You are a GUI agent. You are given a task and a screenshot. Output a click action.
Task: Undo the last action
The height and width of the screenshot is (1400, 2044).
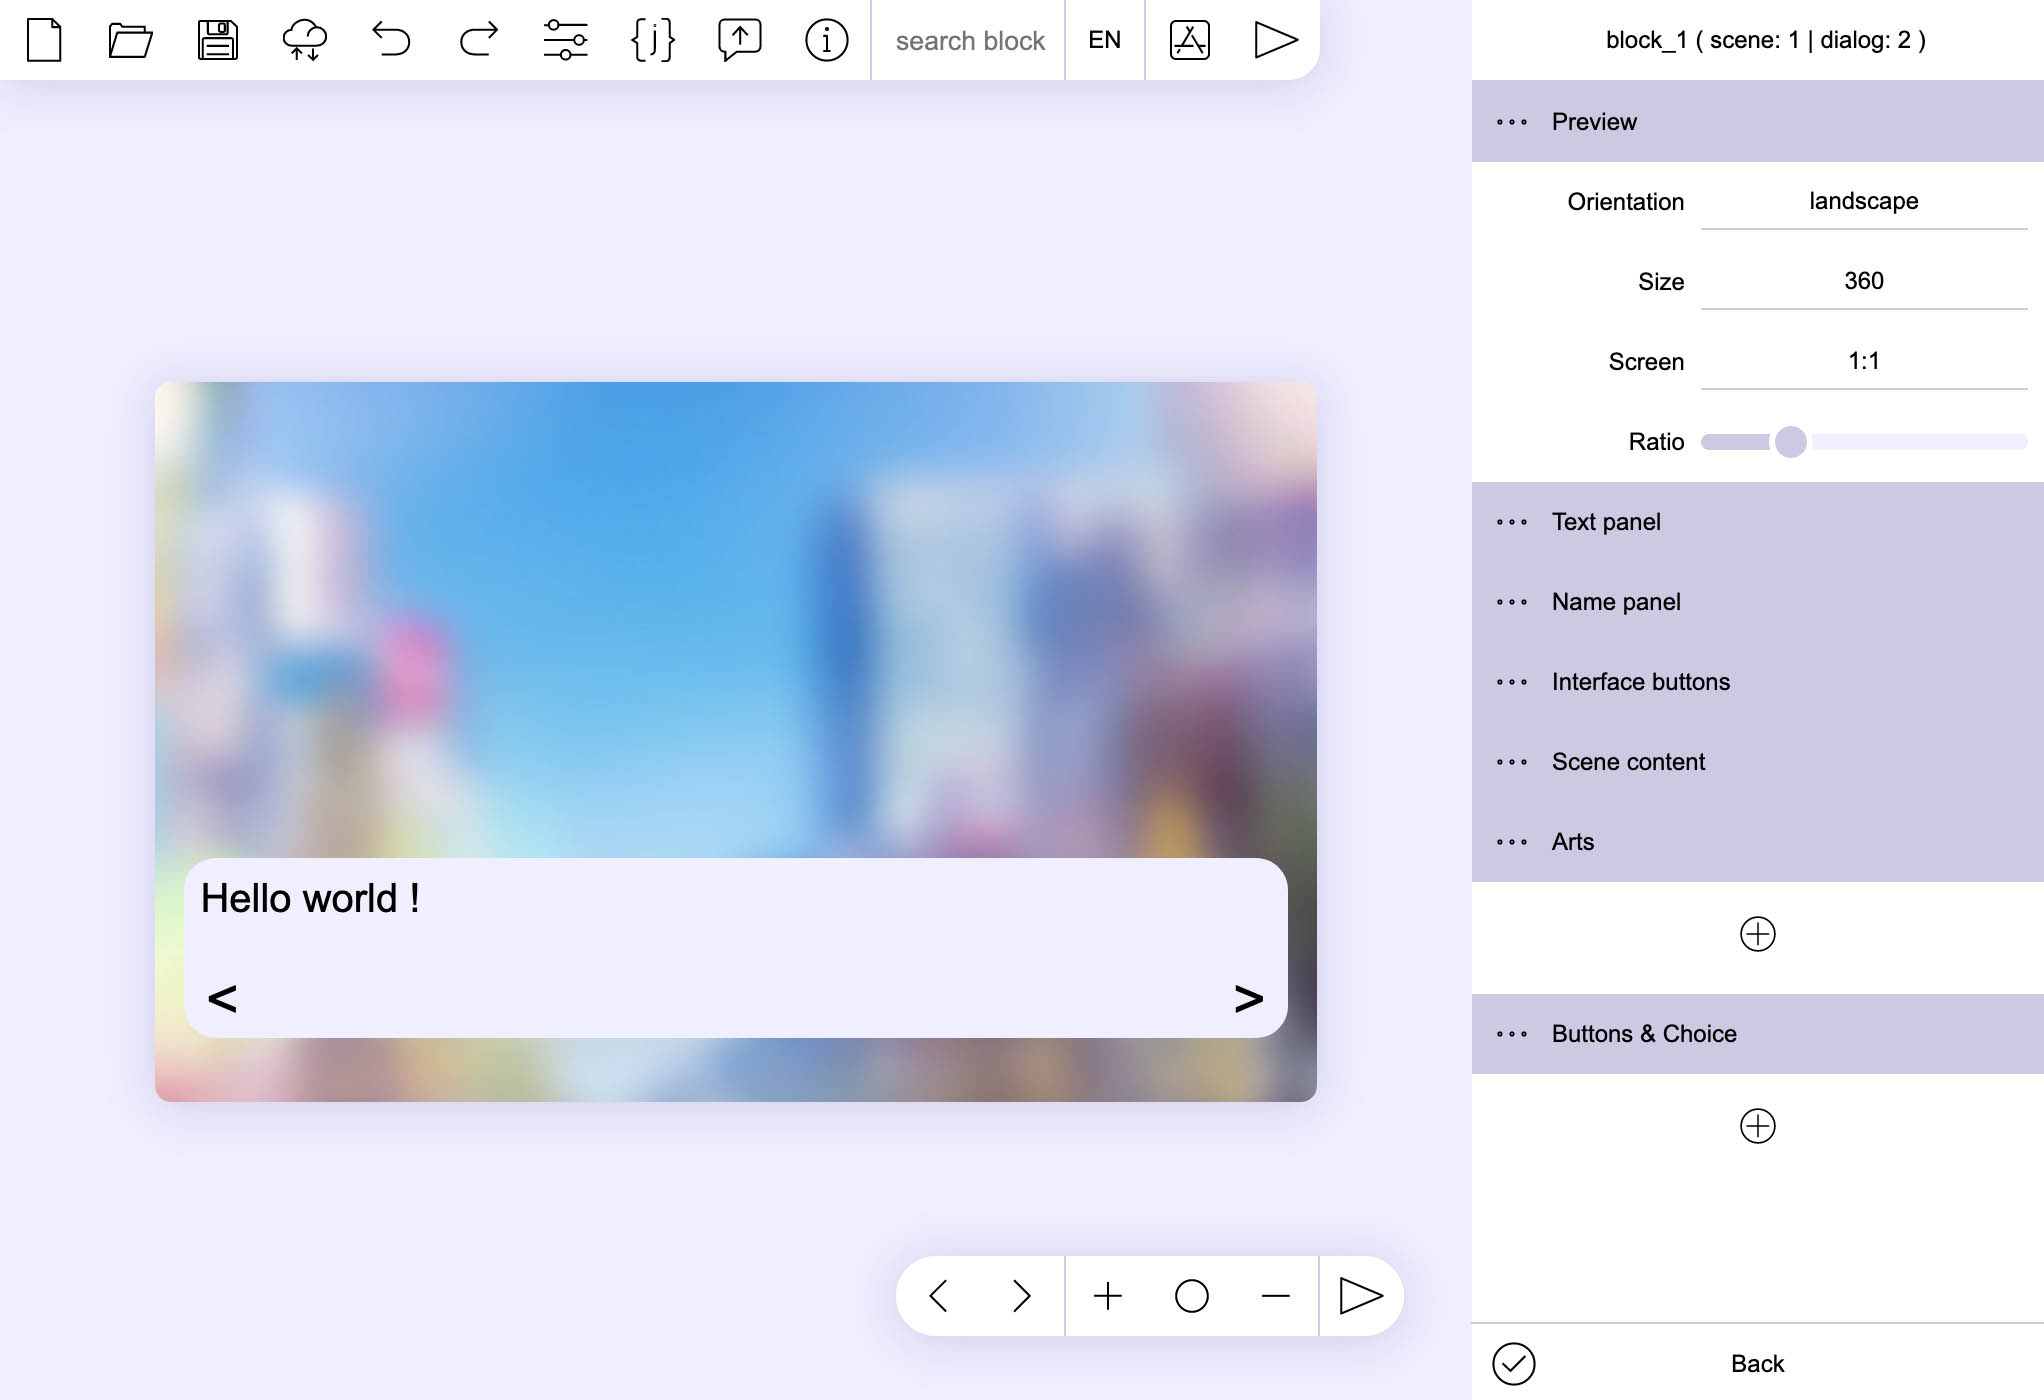(391, 40)
